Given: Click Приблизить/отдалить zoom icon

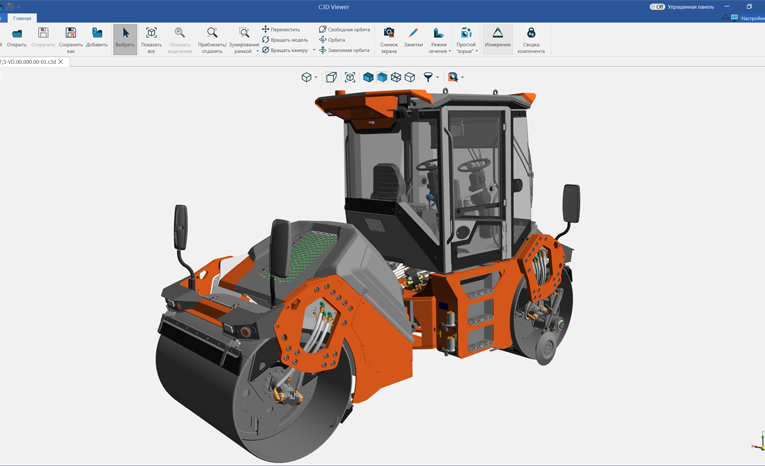Looking at the screenshot, I should [212, 33].
